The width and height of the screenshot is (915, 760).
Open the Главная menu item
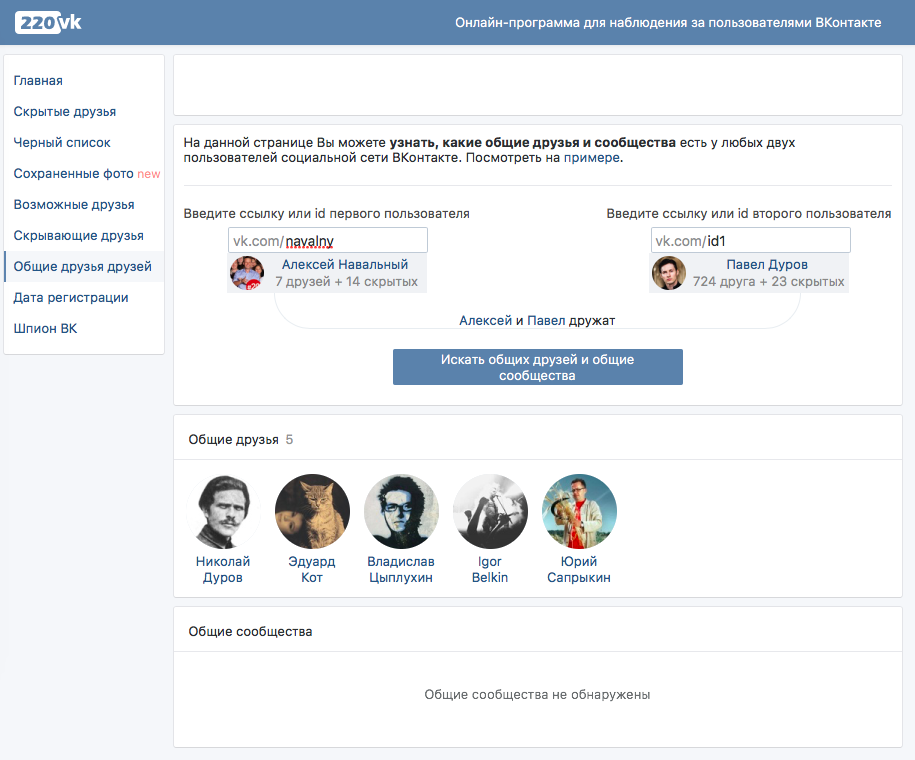[38, 81]
